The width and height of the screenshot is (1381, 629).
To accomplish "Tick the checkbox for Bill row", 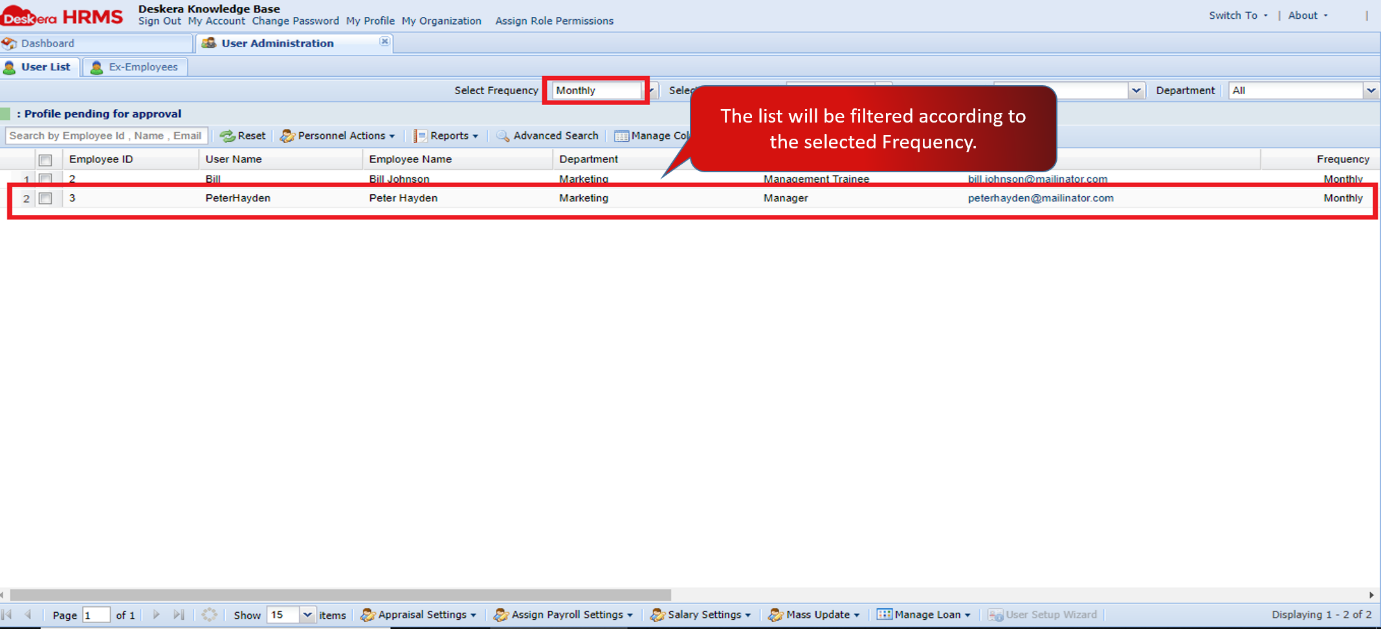I will click(45, 179).
